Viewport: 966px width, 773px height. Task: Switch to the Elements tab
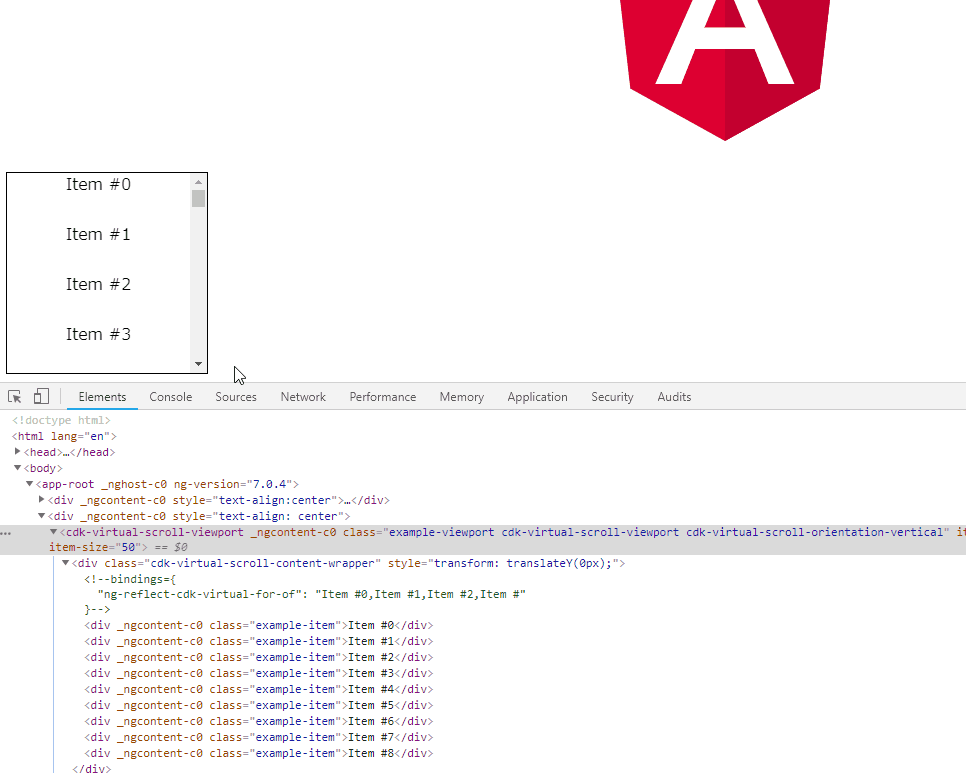(x=102, y=397)
